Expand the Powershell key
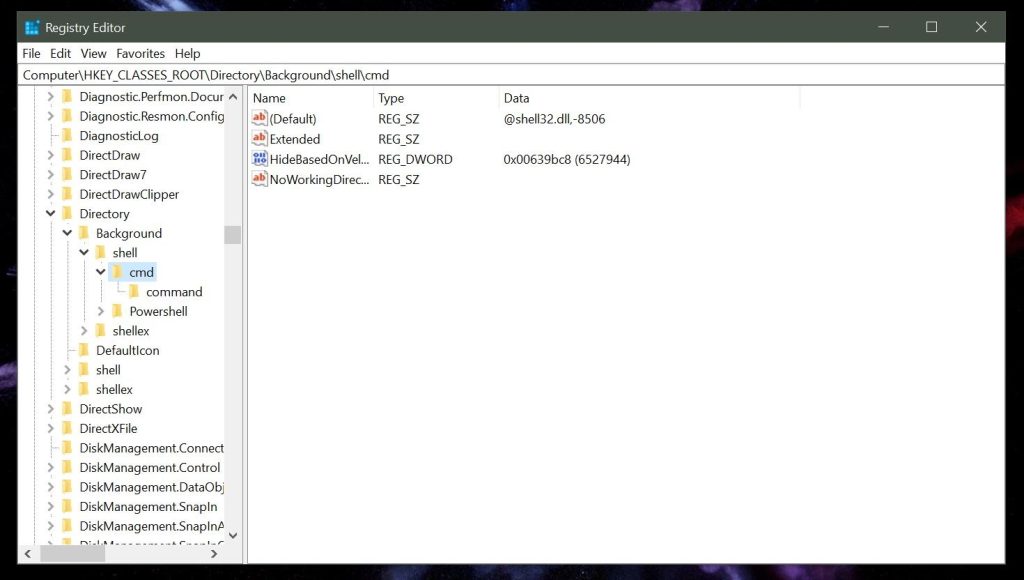The height and width of the screenshot is (580, 1024). point(101,311)
